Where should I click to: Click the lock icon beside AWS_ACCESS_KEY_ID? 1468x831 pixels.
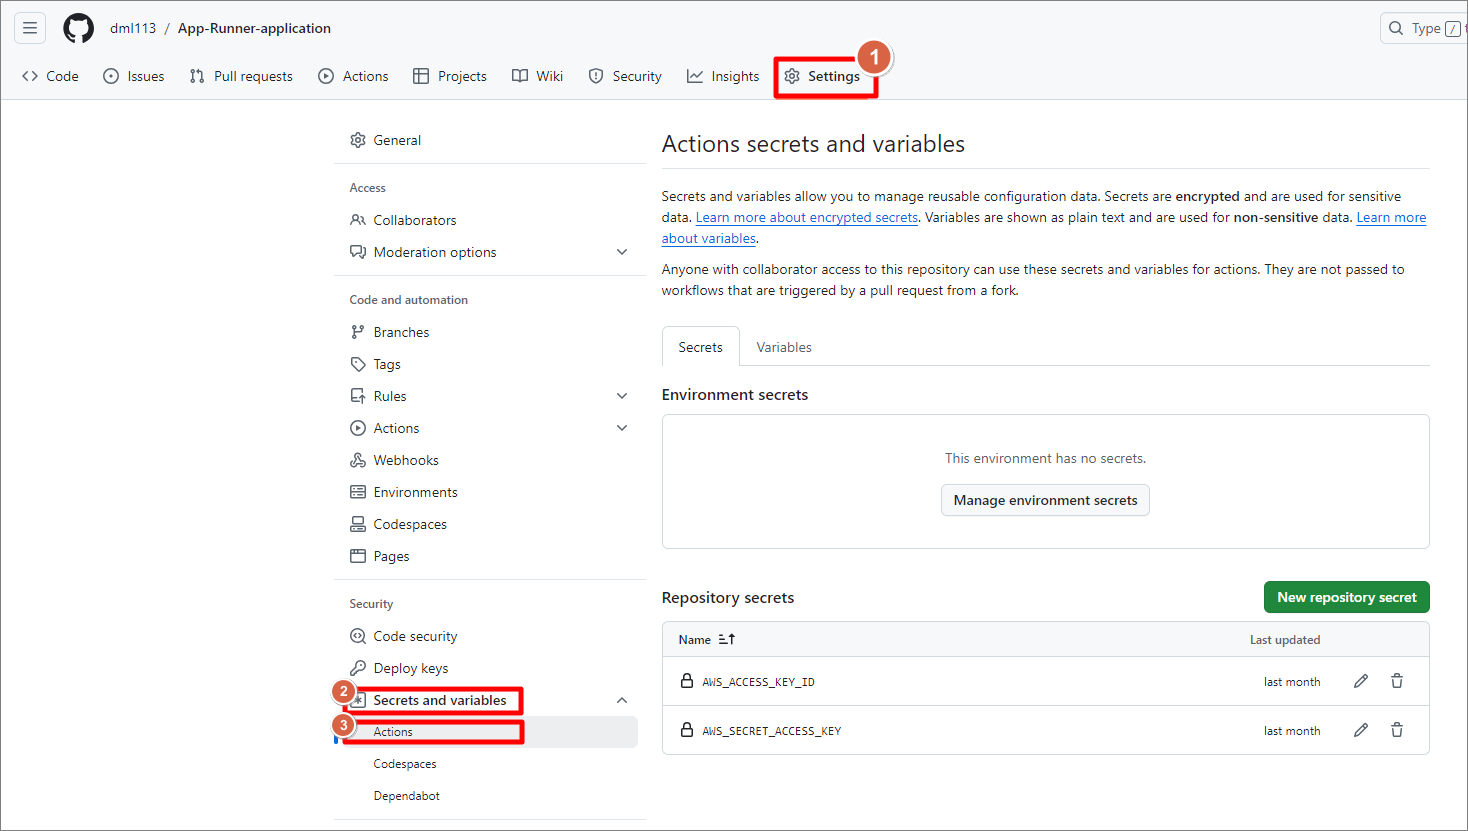[x=687, y=681]
